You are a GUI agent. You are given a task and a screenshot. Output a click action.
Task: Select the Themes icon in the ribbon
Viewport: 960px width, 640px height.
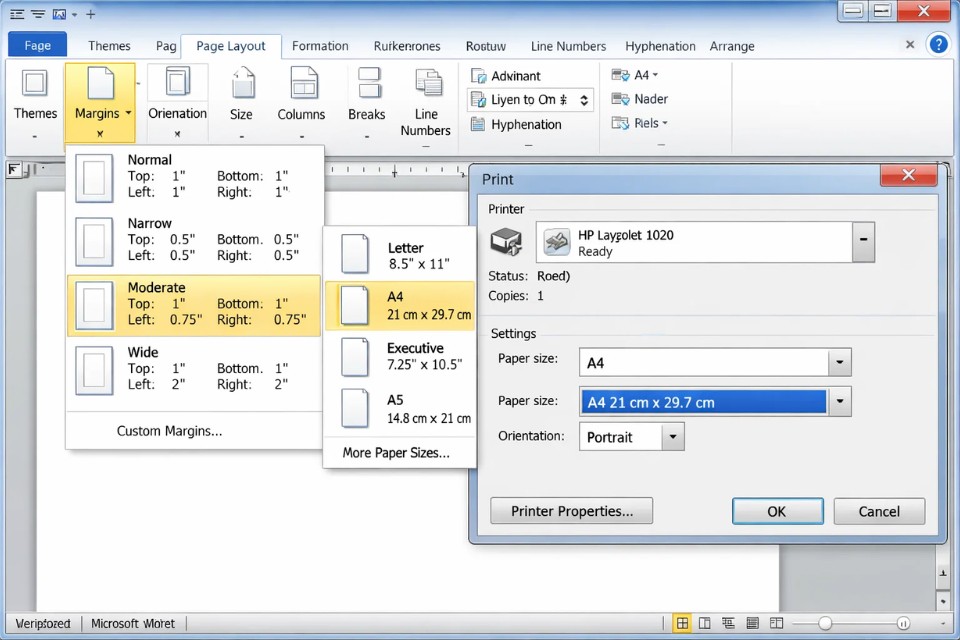[x=35, y=95]
